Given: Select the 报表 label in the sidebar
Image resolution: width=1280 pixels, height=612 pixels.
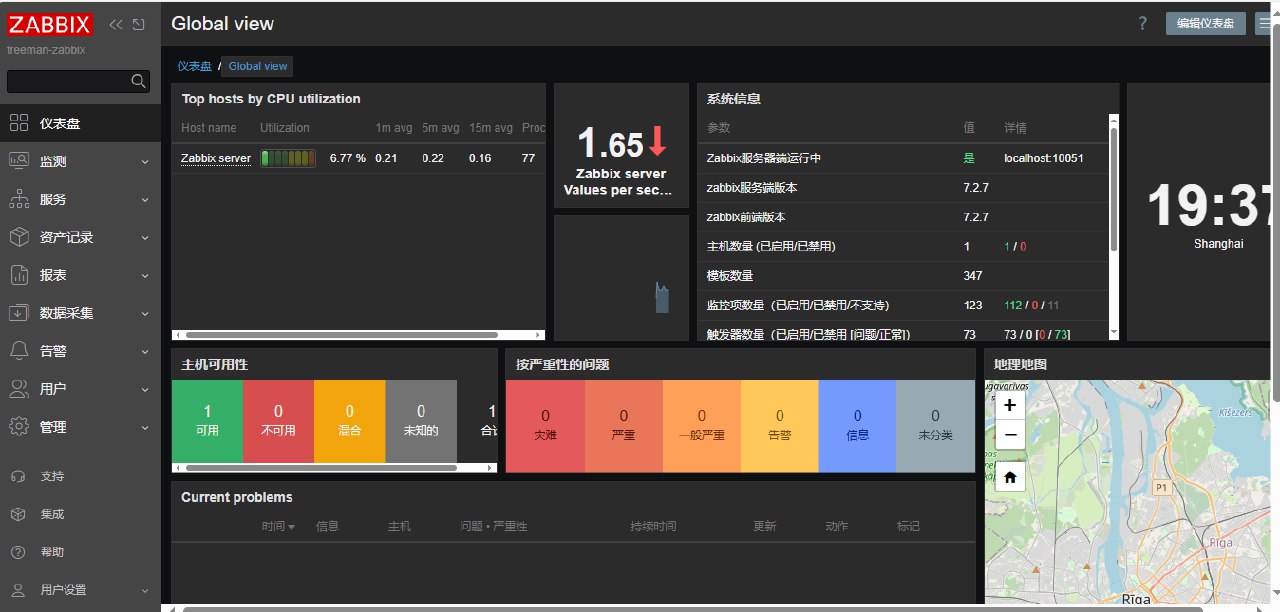Looking at the screenshot, I should click(x=53, y=275).
